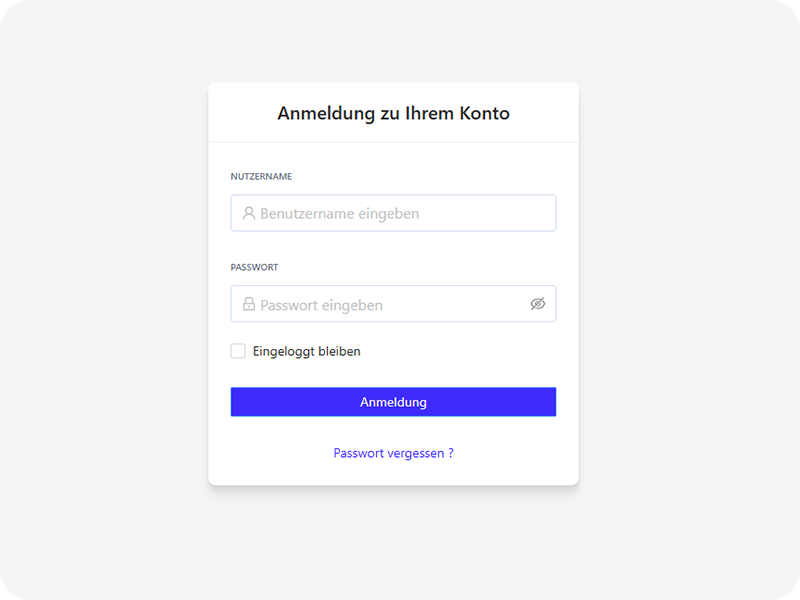
Task: Click the "Passwort eingeben" placeholder text
Action: click(321, 305)
